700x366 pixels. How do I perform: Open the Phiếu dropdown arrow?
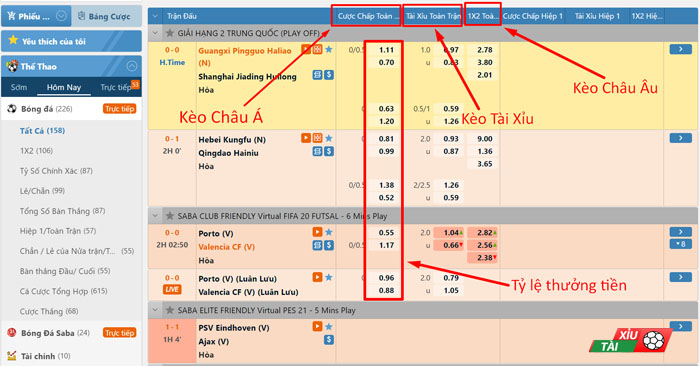tap(62, 16)
